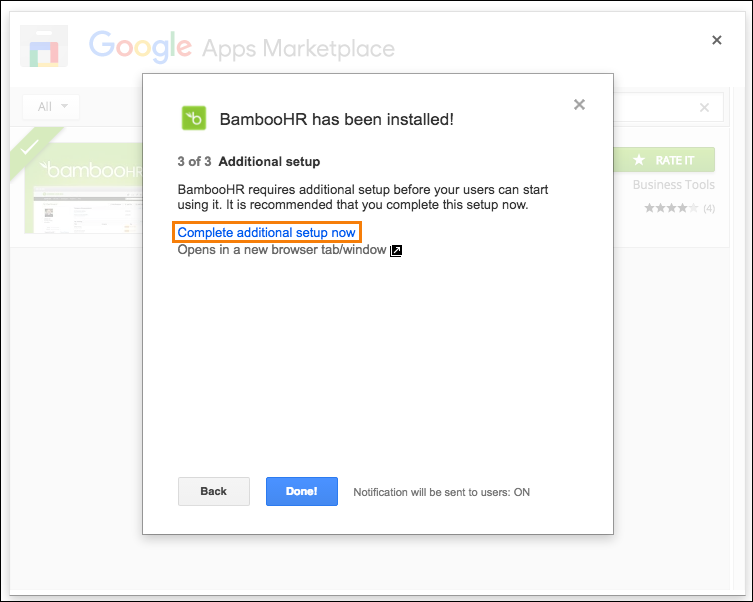Clear the search field with X
The width and height of the screenshot is (753, 602).
pos(704,108)
